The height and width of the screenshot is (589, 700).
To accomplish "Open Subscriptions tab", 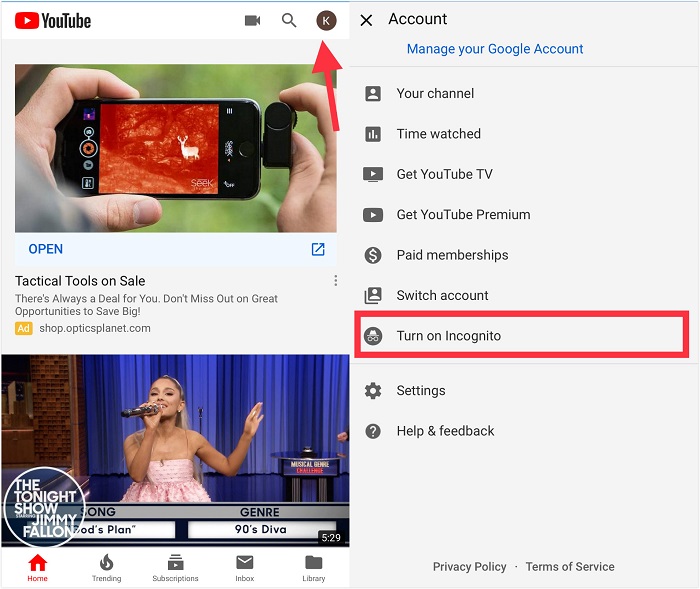I will 175,568.
